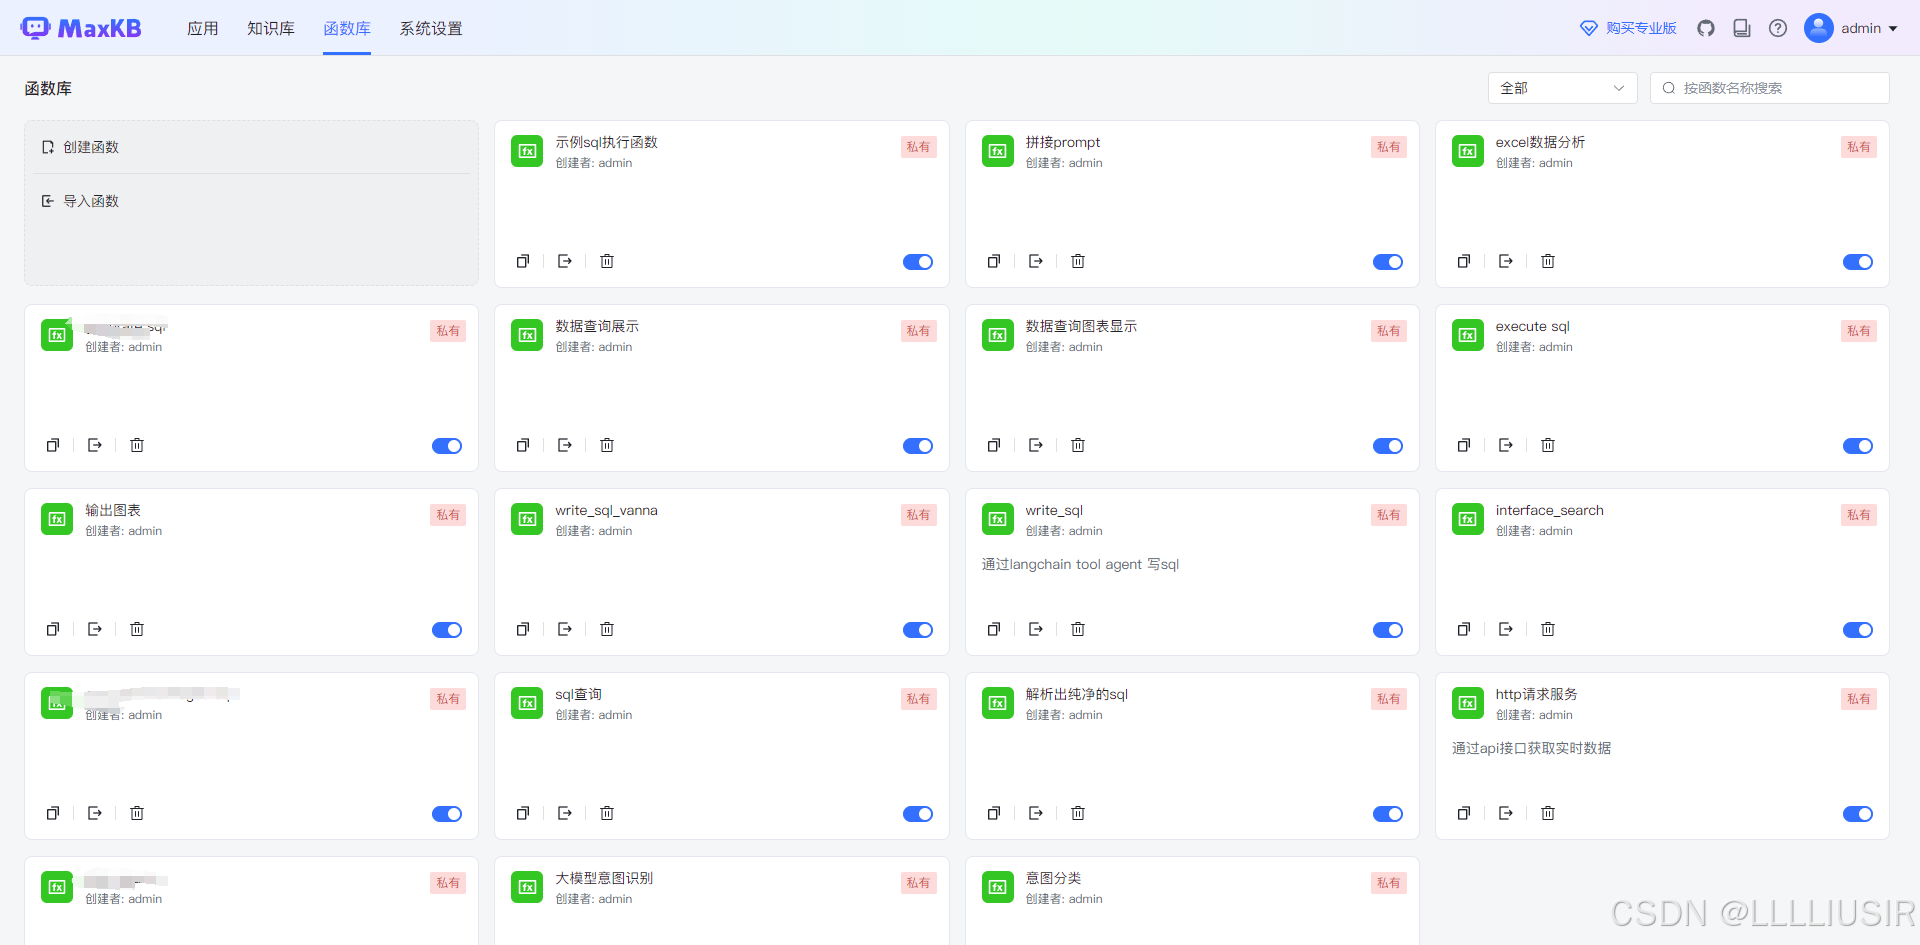This screenshot has width=1920, height=945.
Task: Copy the interface_search function
Action: point(1463,629)
